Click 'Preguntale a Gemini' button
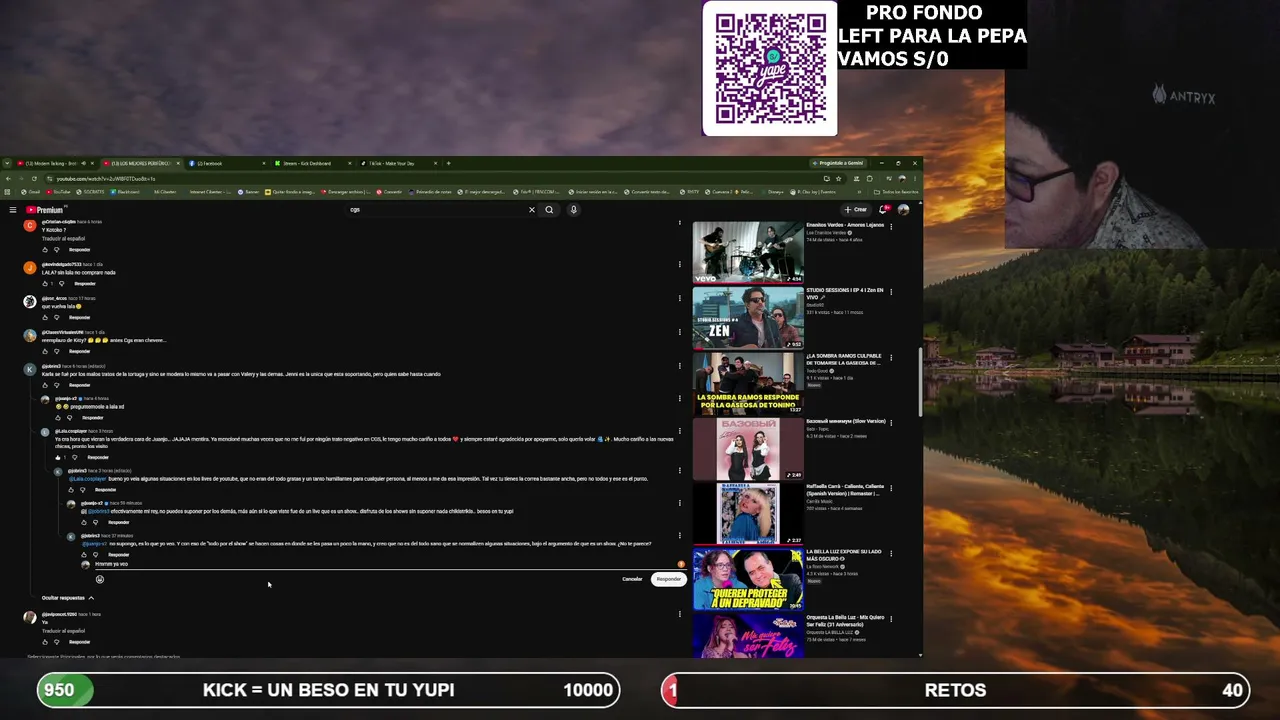The image size is (1280, 720). click(838, 163)
